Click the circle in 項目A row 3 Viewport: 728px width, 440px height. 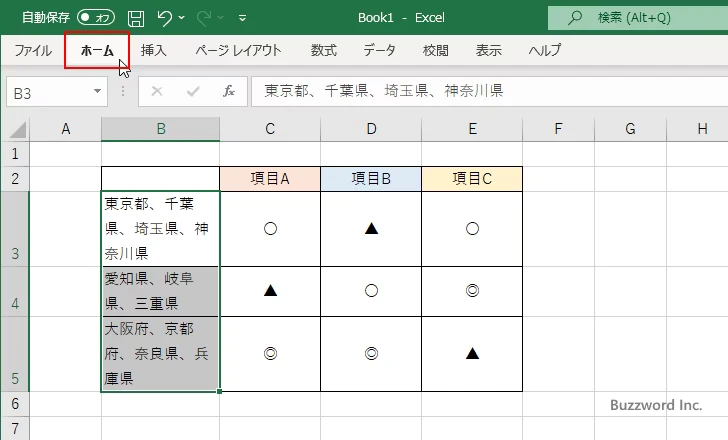pyautogui.click(x=270, y=229)
